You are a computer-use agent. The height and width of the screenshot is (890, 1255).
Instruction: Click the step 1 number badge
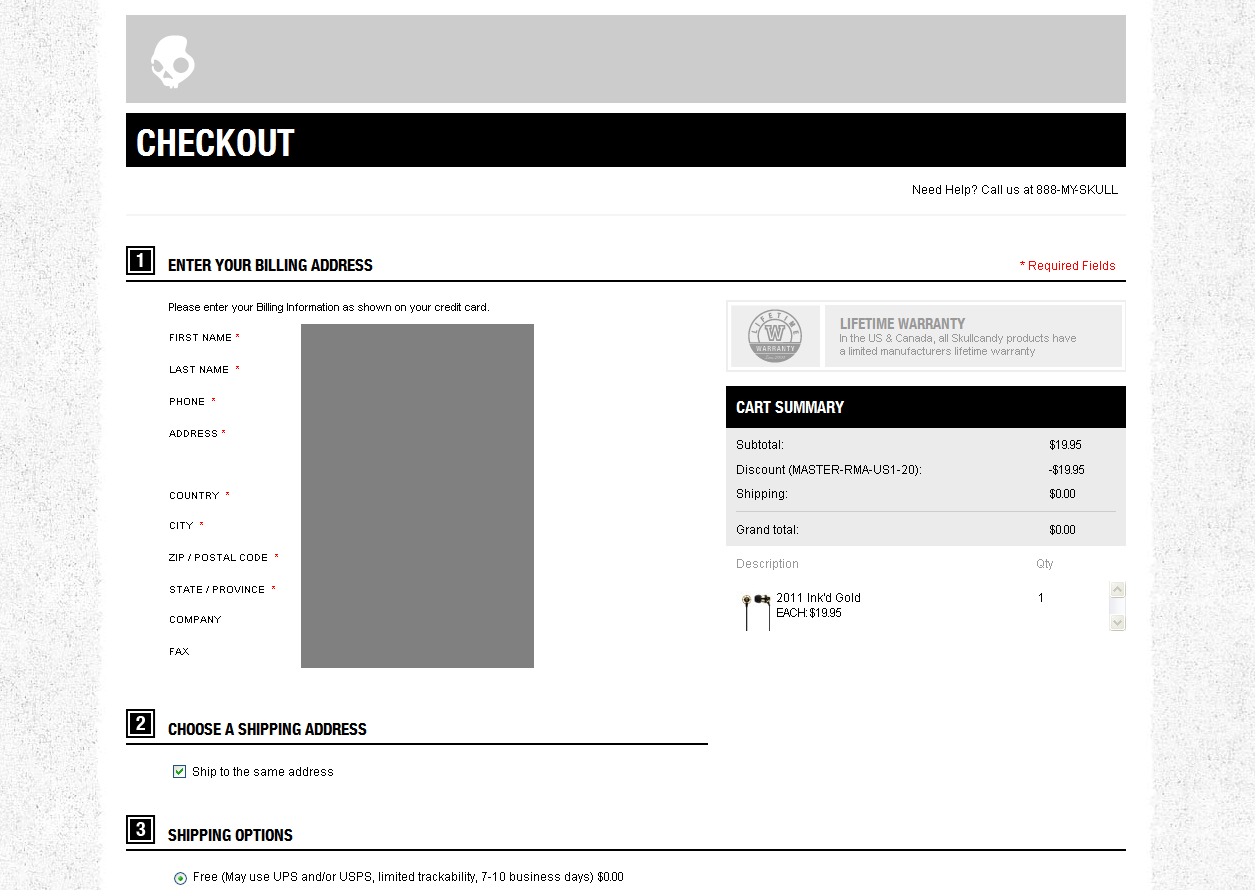(140, 261)
